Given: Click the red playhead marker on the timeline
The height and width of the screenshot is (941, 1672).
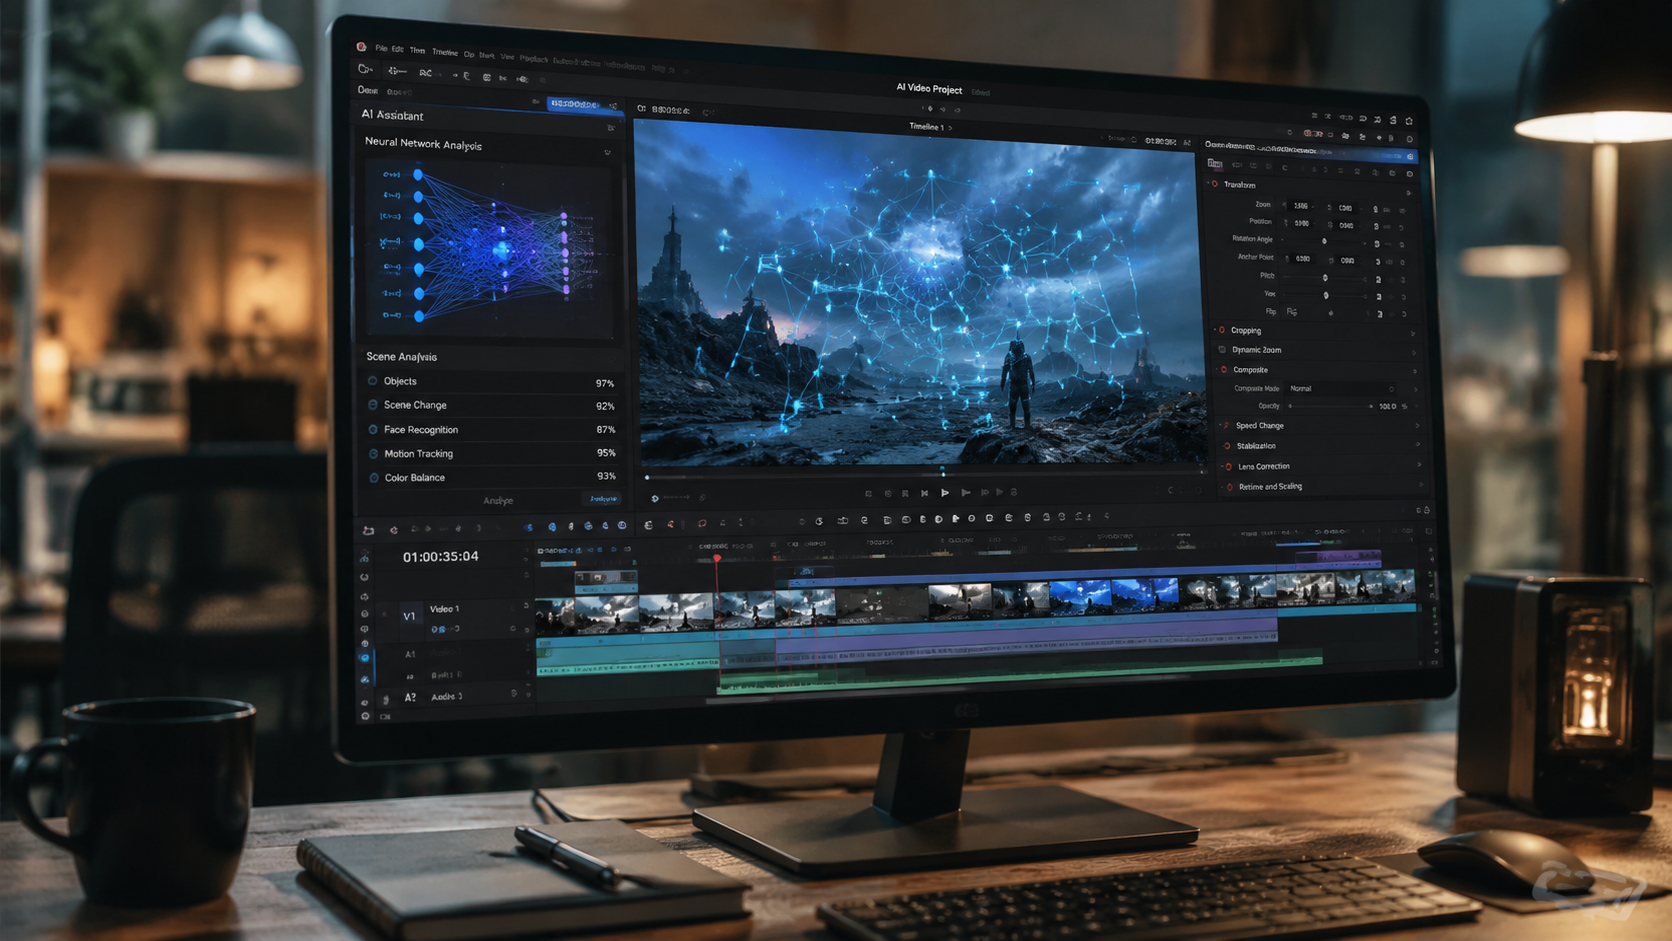Looking at the screenshot, I should [717, 558].
